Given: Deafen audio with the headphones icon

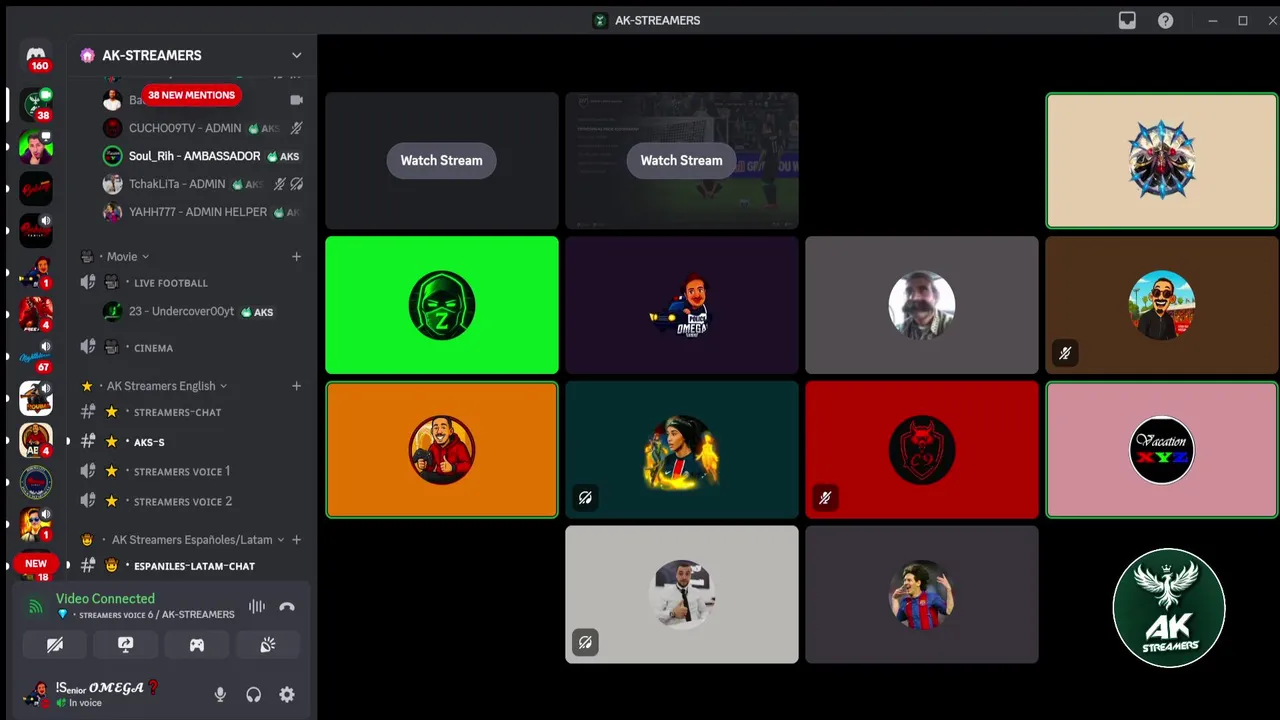Looking at the screenshot, I should (x=254, y=694).
